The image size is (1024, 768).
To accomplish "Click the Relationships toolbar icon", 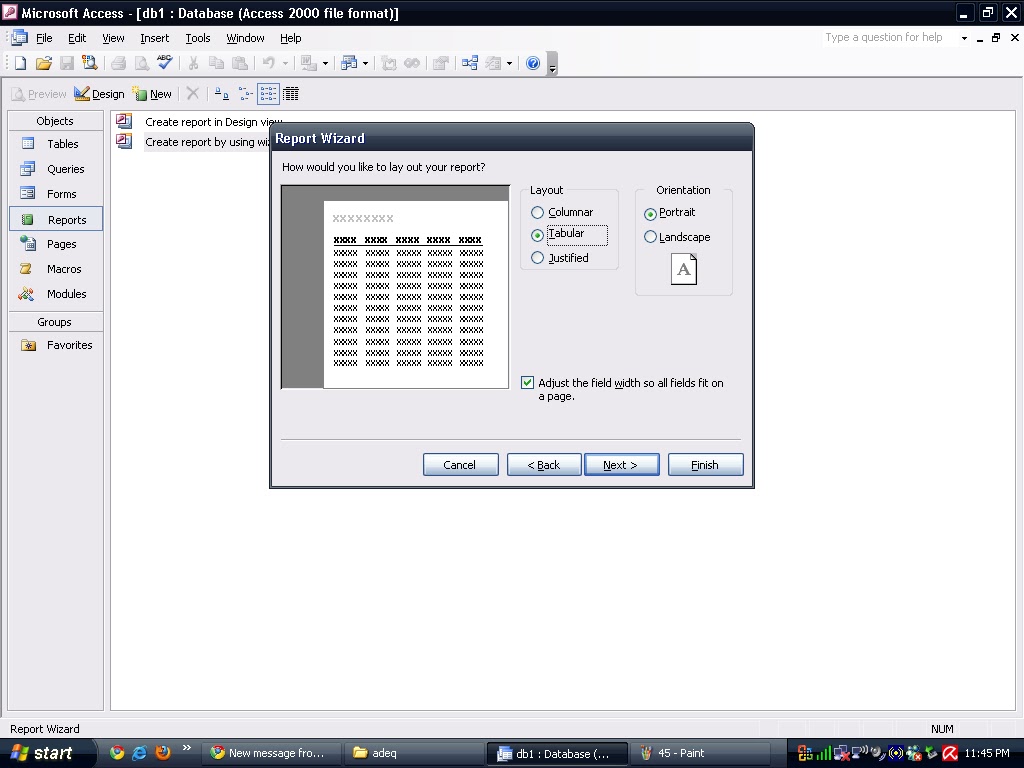I will pos(470,63).
